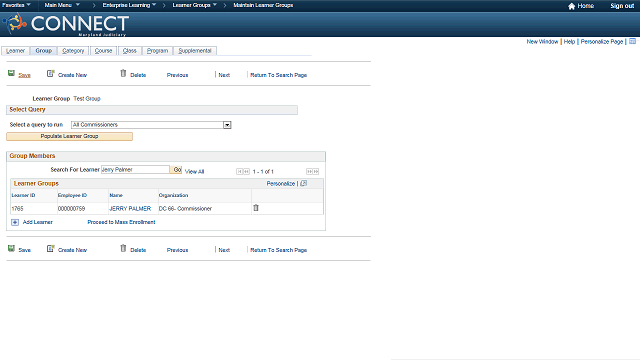Viewport: 640px width, 360px height.
Task: Click bottom Previous link
Action: pyautogui.click(x=177, y=250)
